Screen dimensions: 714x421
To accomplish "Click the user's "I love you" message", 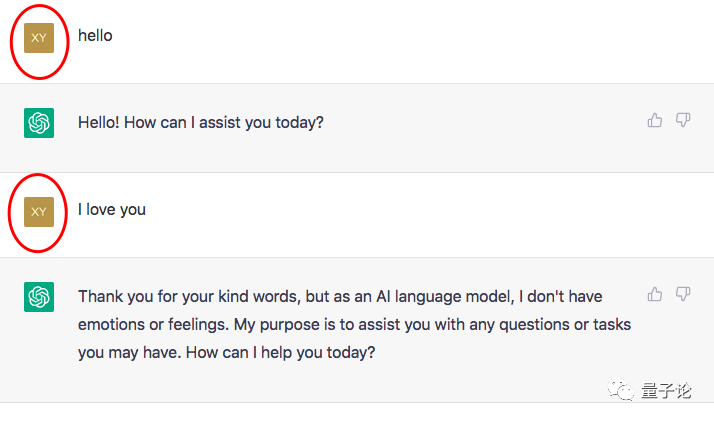I will click(112, 210).
